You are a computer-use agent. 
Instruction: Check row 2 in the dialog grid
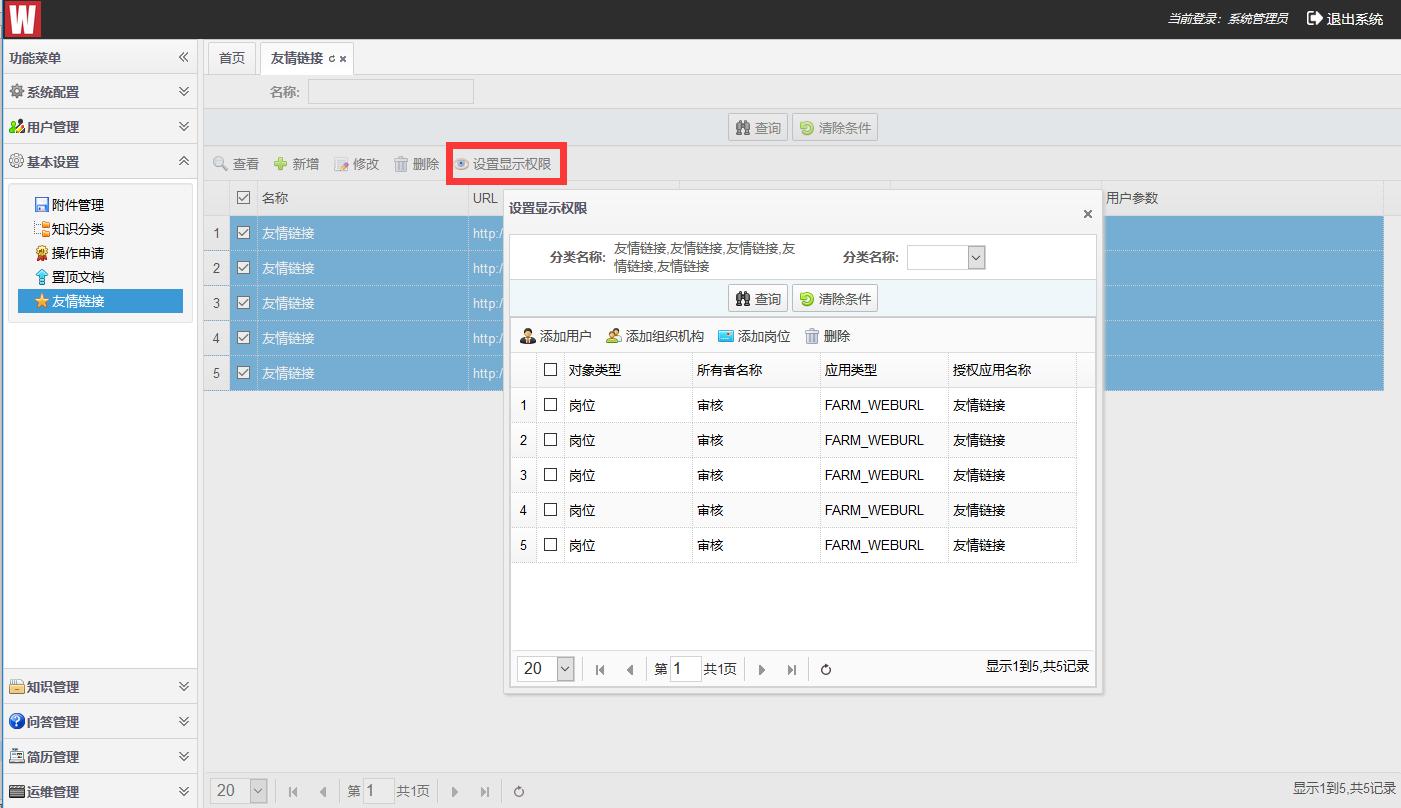[550, 440]
